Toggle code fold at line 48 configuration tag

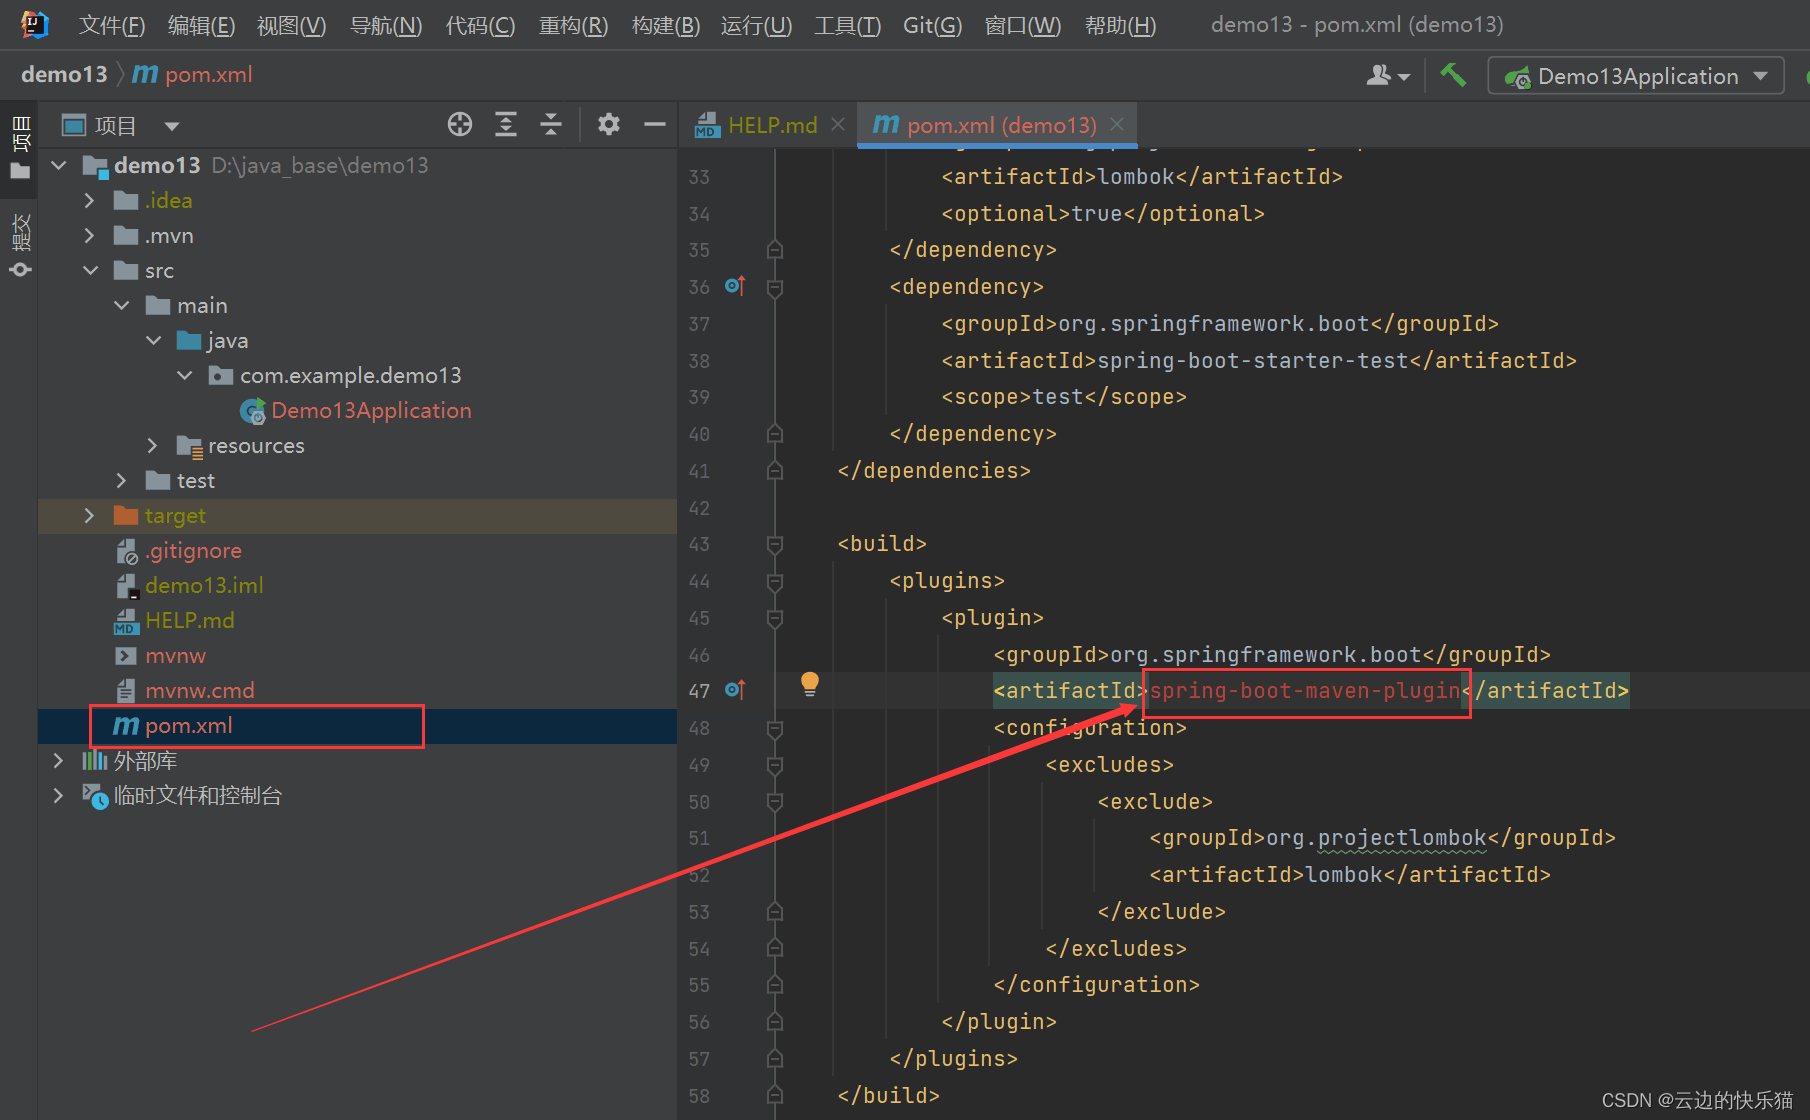coord(774,728)
